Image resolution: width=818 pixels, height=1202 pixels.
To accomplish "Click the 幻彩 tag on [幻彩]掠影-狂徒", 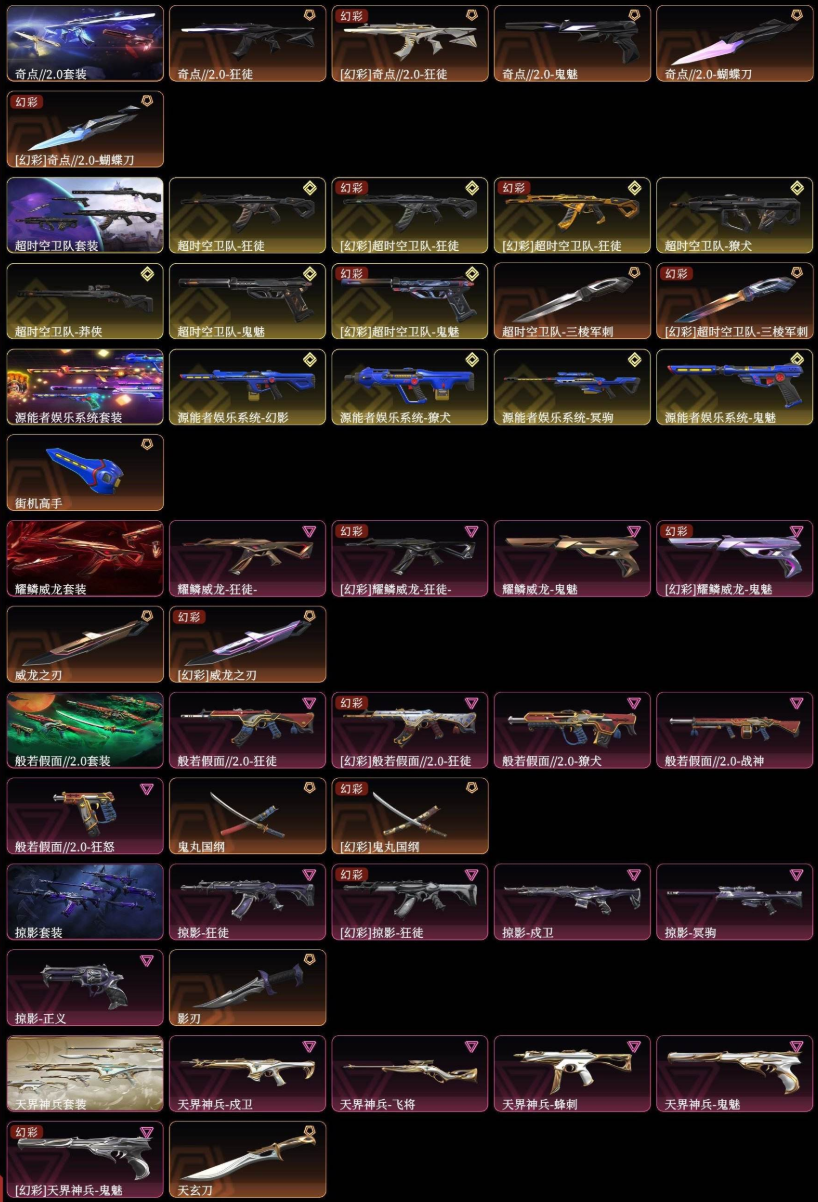I will pyautogui.click(x=352, y=875).
